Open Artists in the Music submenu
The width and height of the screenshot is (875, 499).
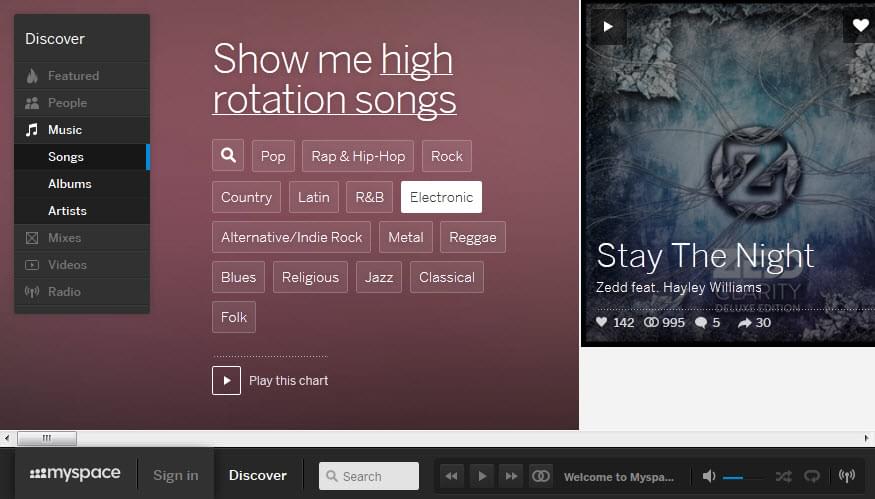(67, 211)
